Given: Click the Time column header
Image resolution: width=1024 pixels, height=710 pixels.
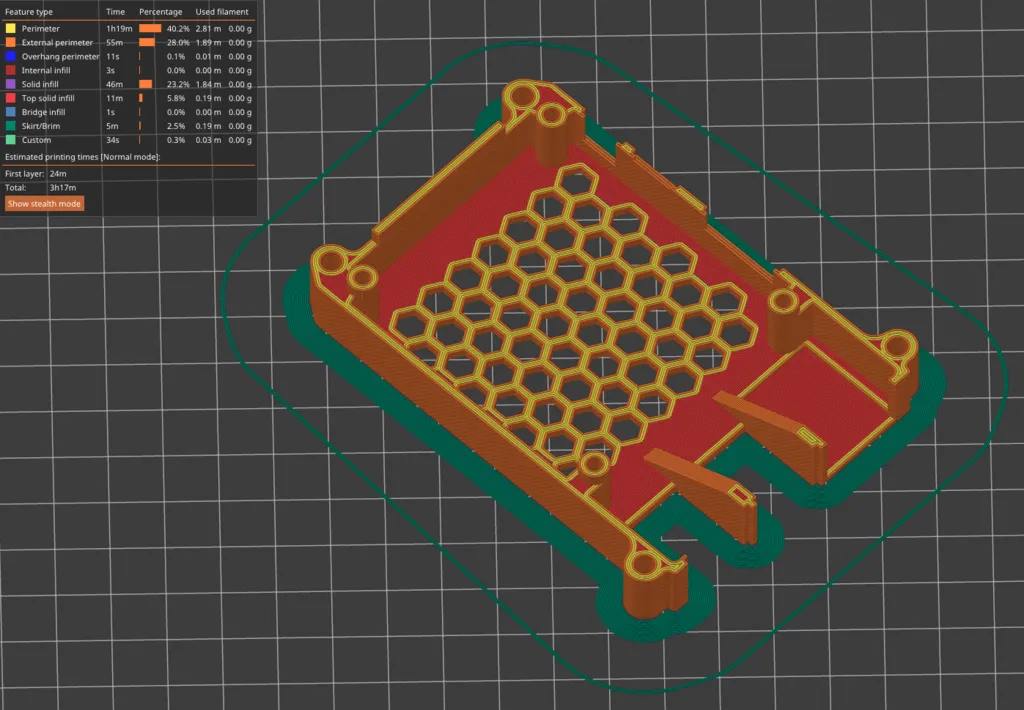Looking at the screenshot, I should point(116,12).
